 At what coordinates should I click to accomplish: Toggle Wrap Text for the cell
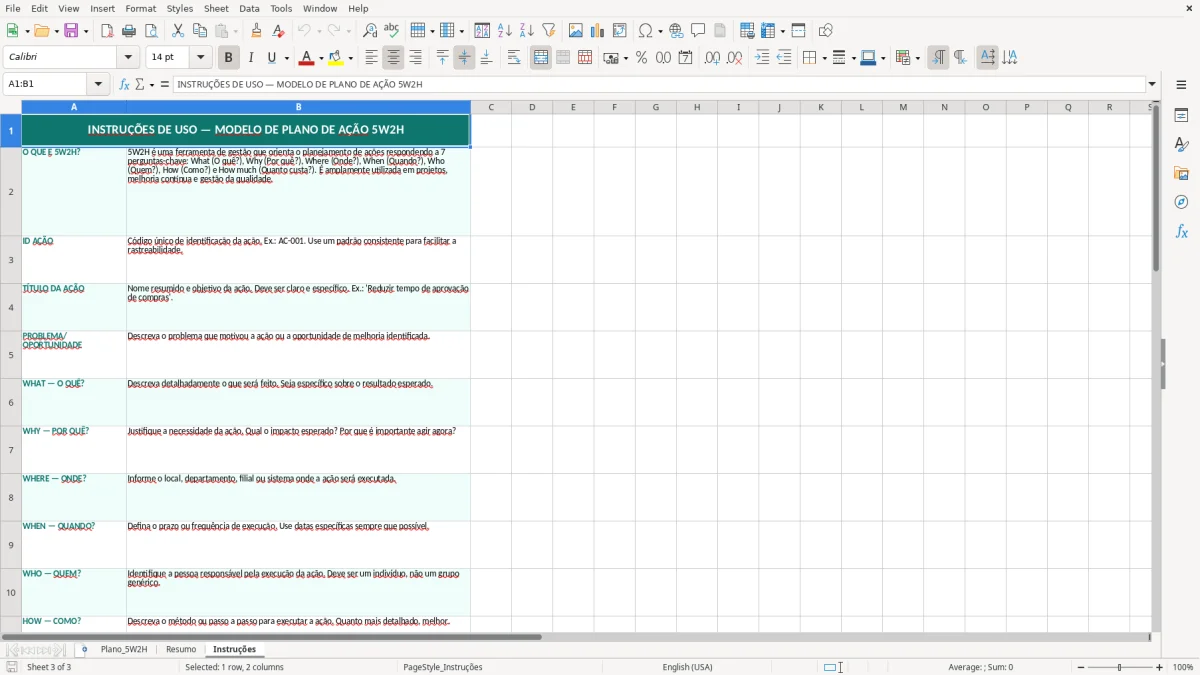point(514,58)
